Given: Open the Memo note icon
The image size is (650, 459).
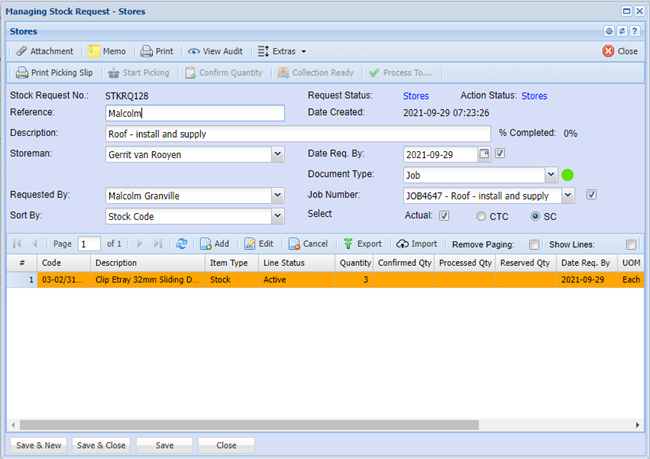Looking at the screenshot, I should click(x=94, y=51).
